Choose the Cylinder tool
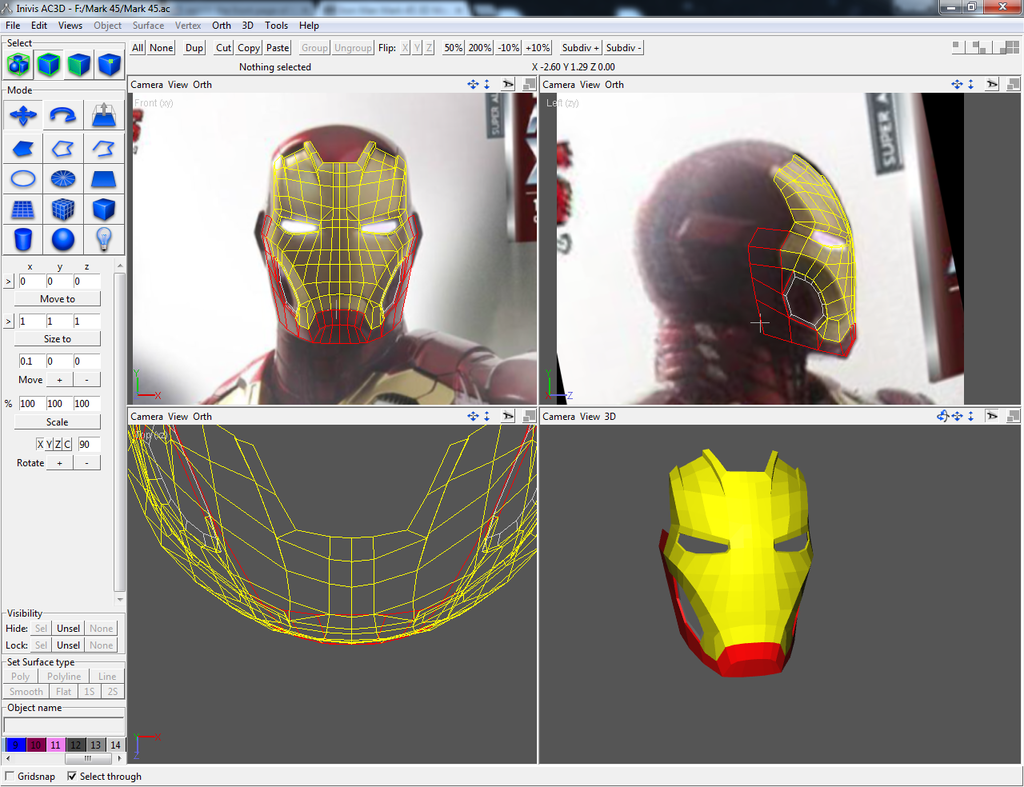Image resolution: width=1024 pixels, height=787 pixels. 23,239
